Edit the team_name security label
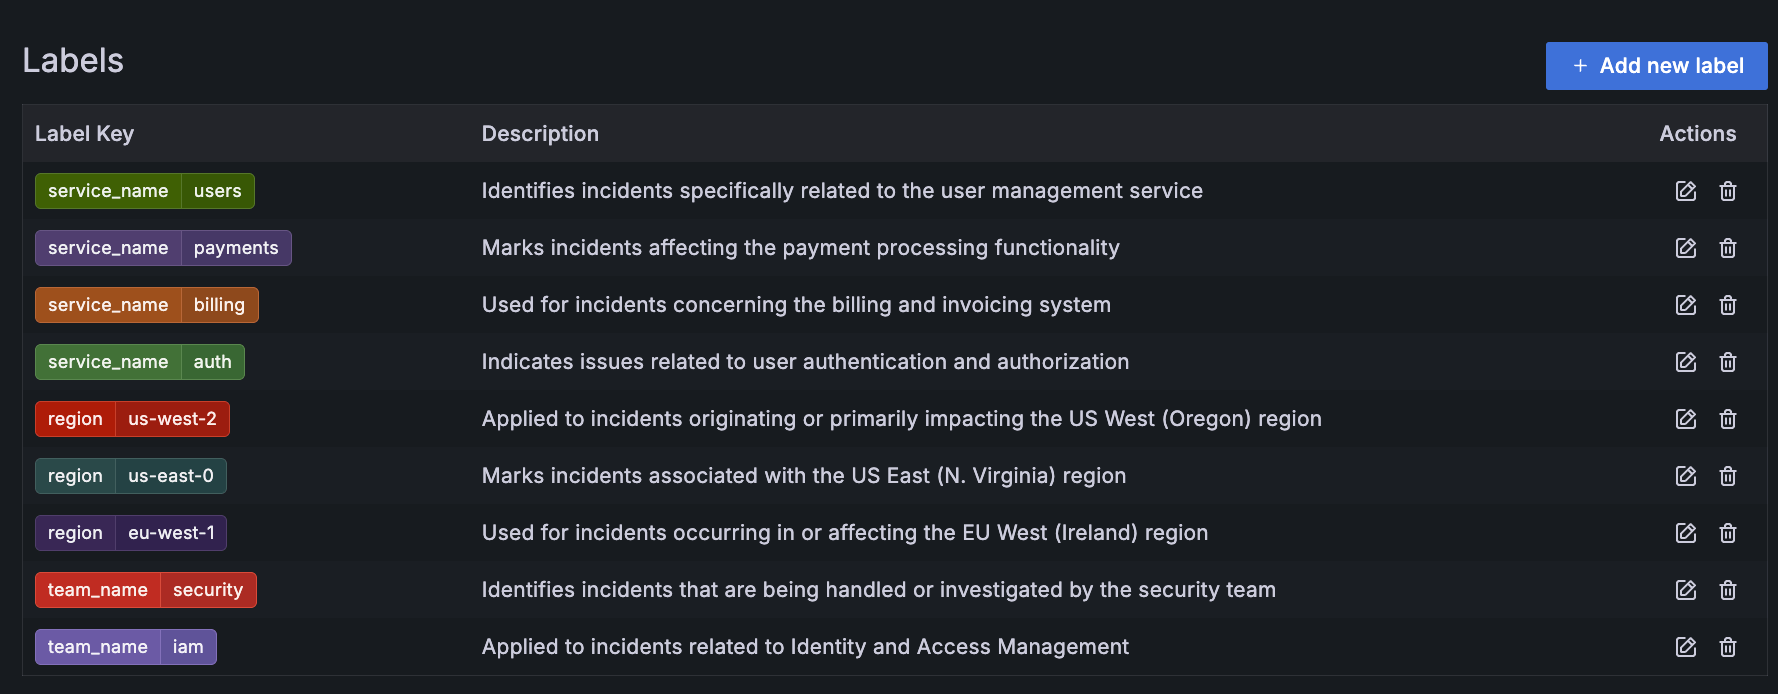The height and width of the screenshot is (694, 1778). pos(1686,590)
